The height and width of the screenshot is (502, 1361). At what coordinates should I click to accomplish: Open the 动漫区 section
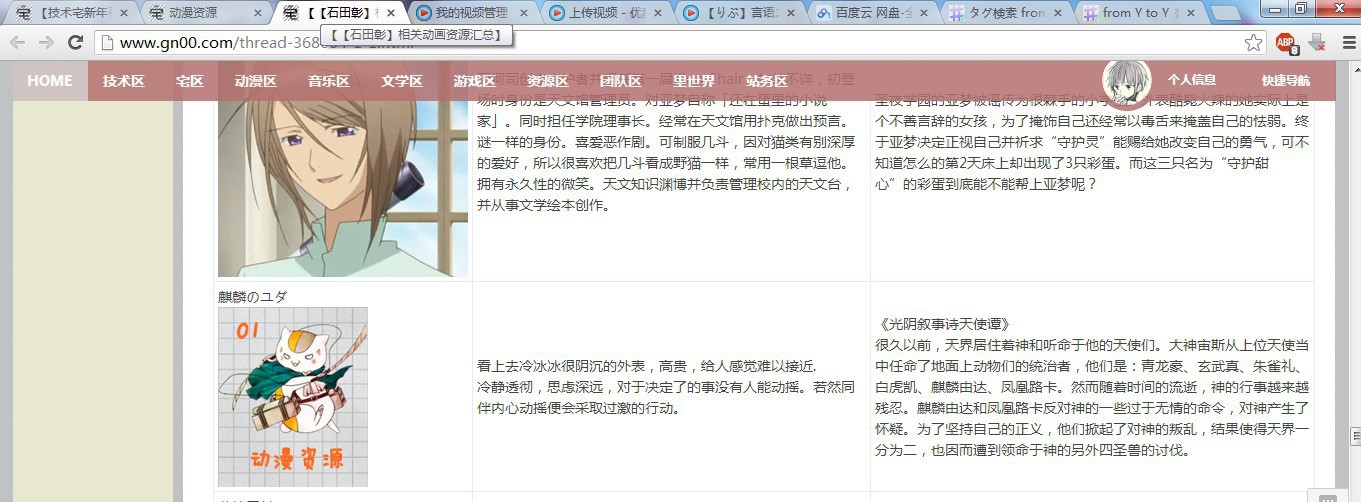(255, 81)
